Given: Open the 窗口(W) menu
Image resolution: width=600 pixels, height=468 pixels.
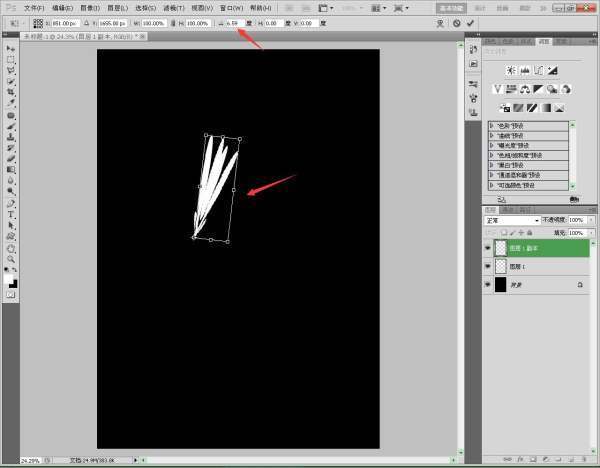Looking at the screenshot, I should tap(232, 7).
